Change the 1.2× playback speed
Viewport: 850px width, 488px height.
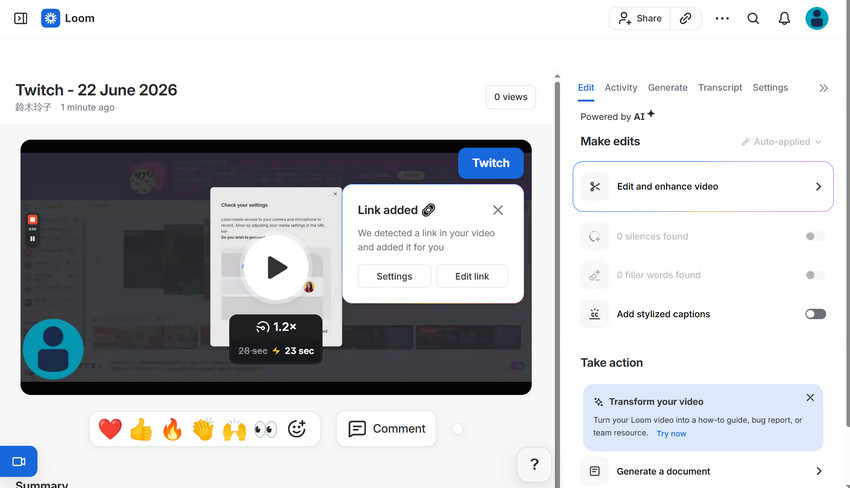tap(276, 327)
